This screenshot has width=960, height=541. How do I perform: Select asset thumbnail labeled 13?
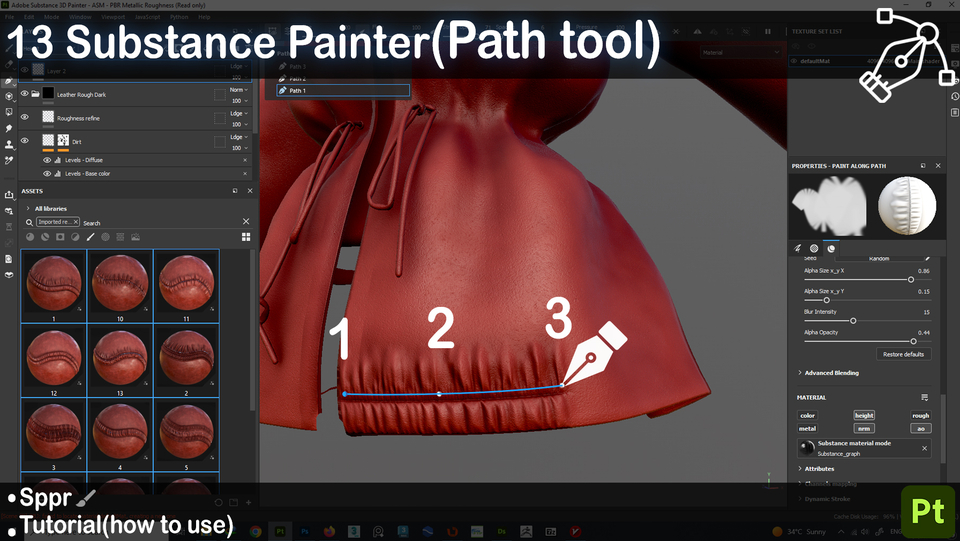[120, 360]
